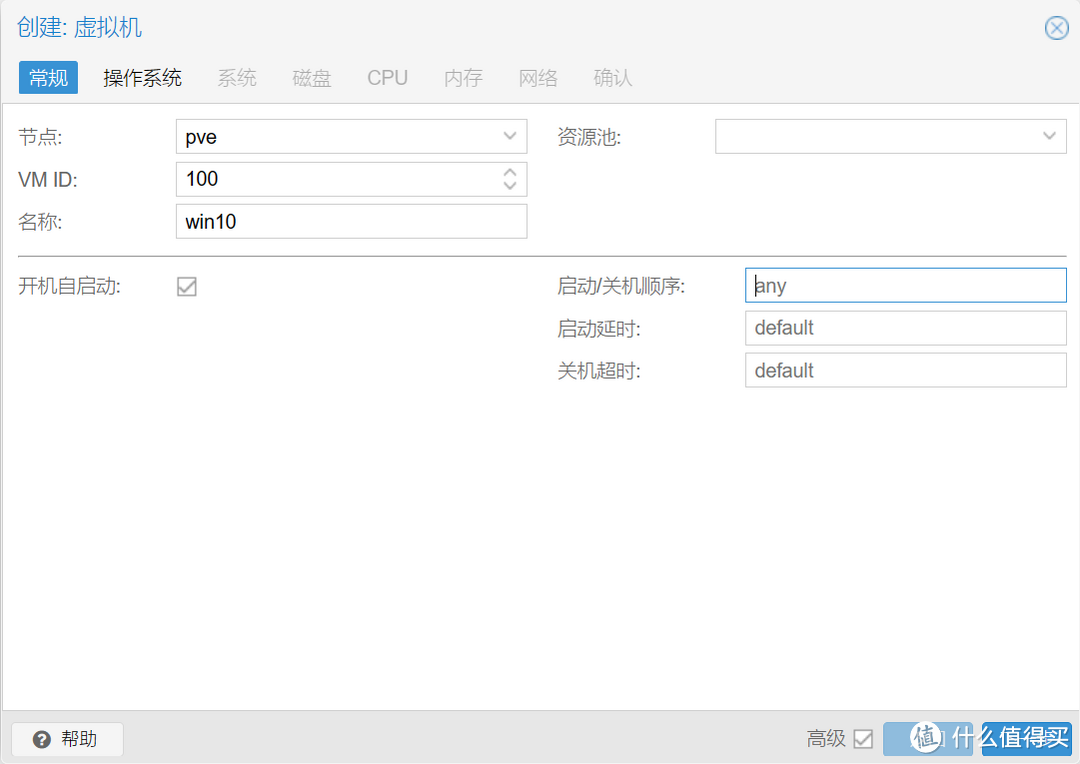Viewport: 1080px width, 764px height.
Task: Select the 系统 tab
Action: coord(237,78)
